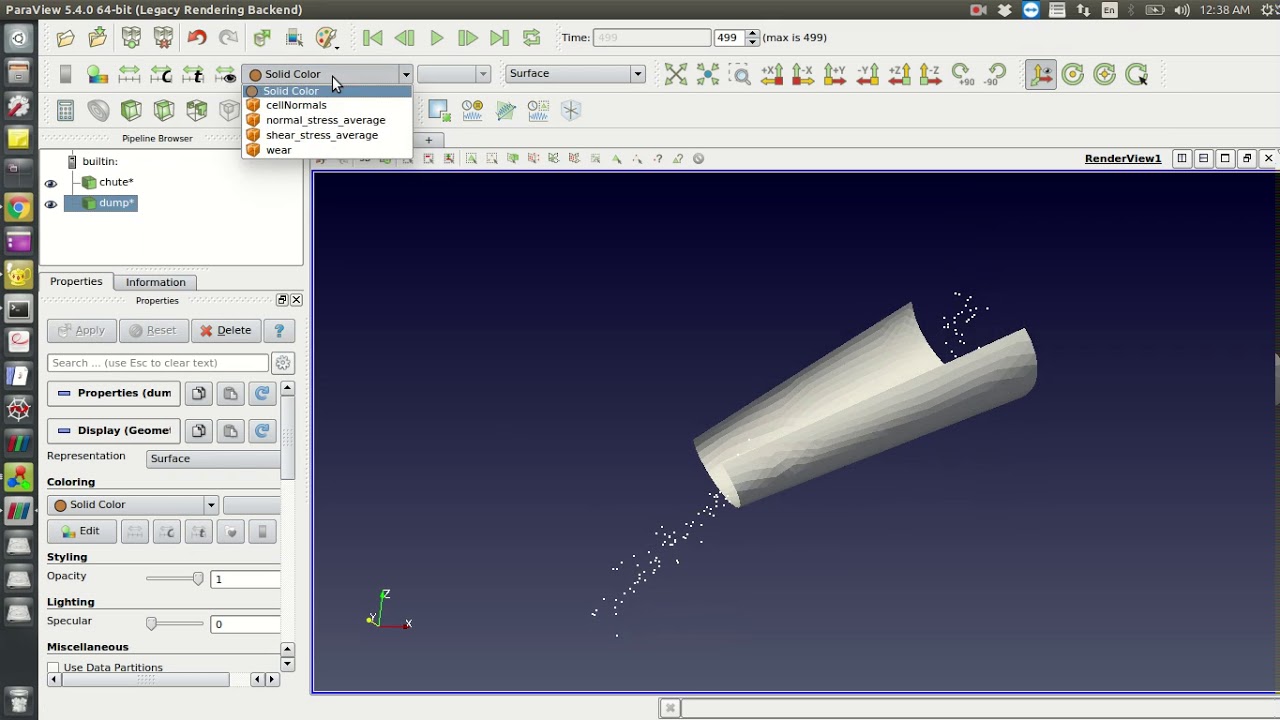Open Representation Surface dropdown in Properties
Viewport: 1280px width, 720px height.
pyautogui.click(x=213, y=458)
